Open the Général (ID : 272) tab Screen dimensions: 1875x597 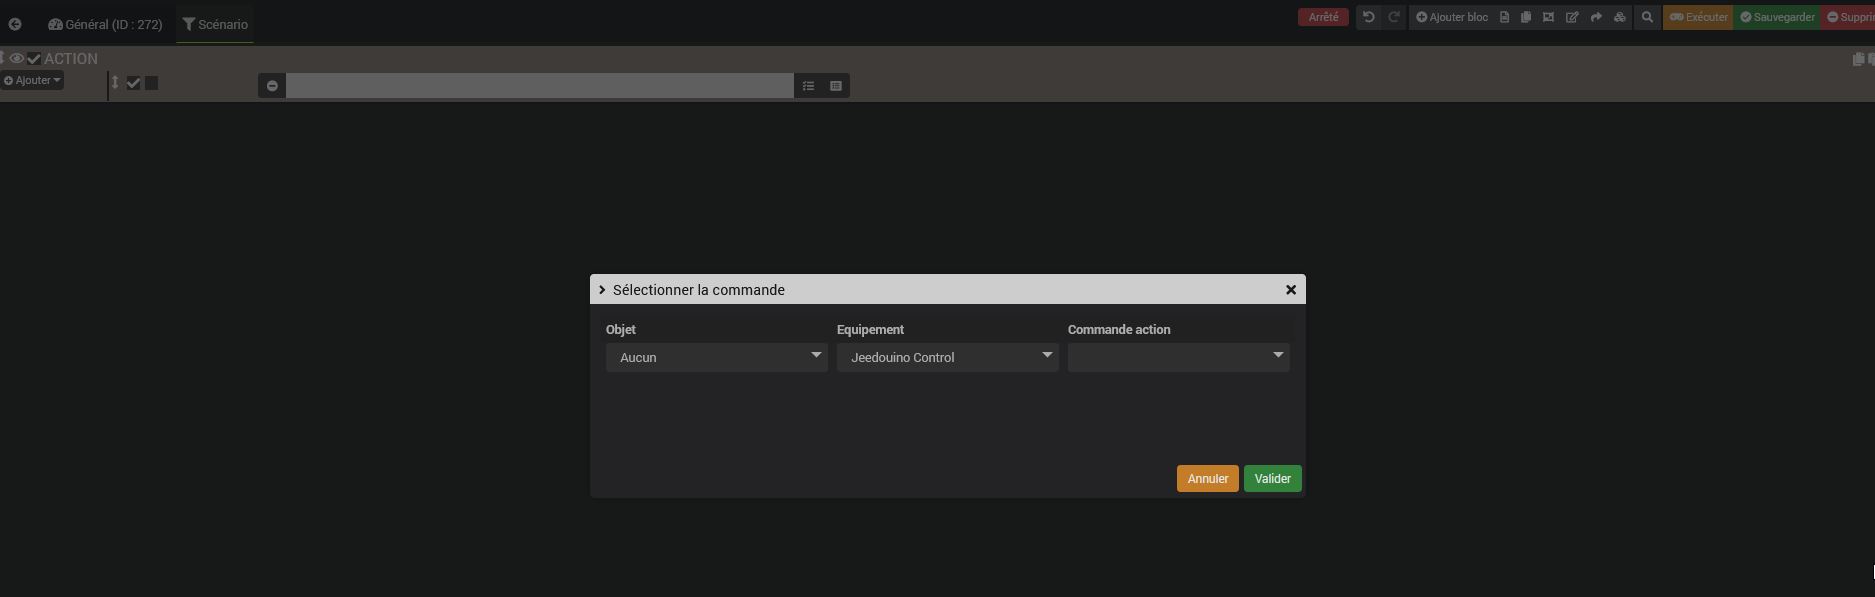tap(105, 24)
